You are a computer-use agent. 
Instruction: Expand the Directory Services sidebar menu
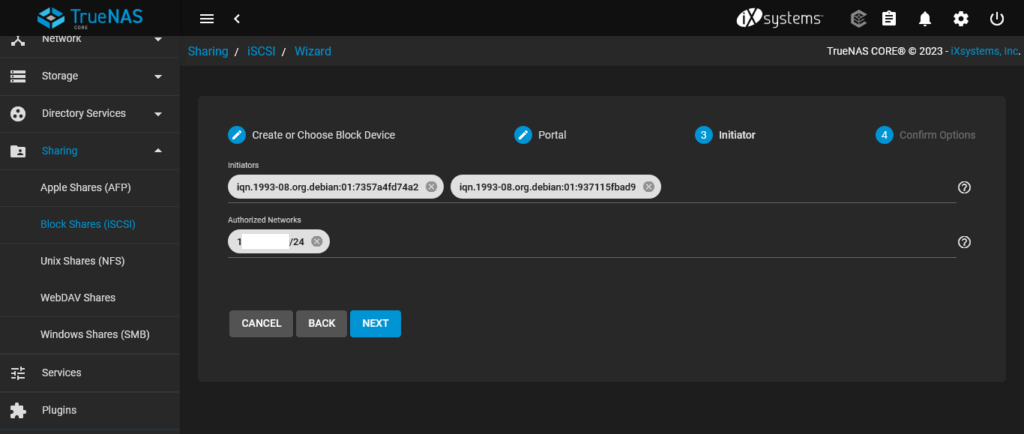(x=90, y=113)
